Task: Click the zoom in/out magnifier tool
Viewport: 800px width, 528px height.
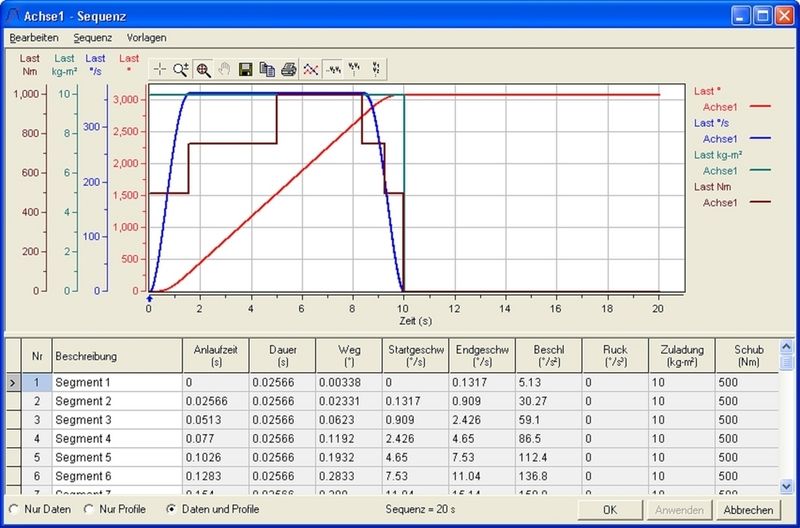Action: click(x=181, y=69)
